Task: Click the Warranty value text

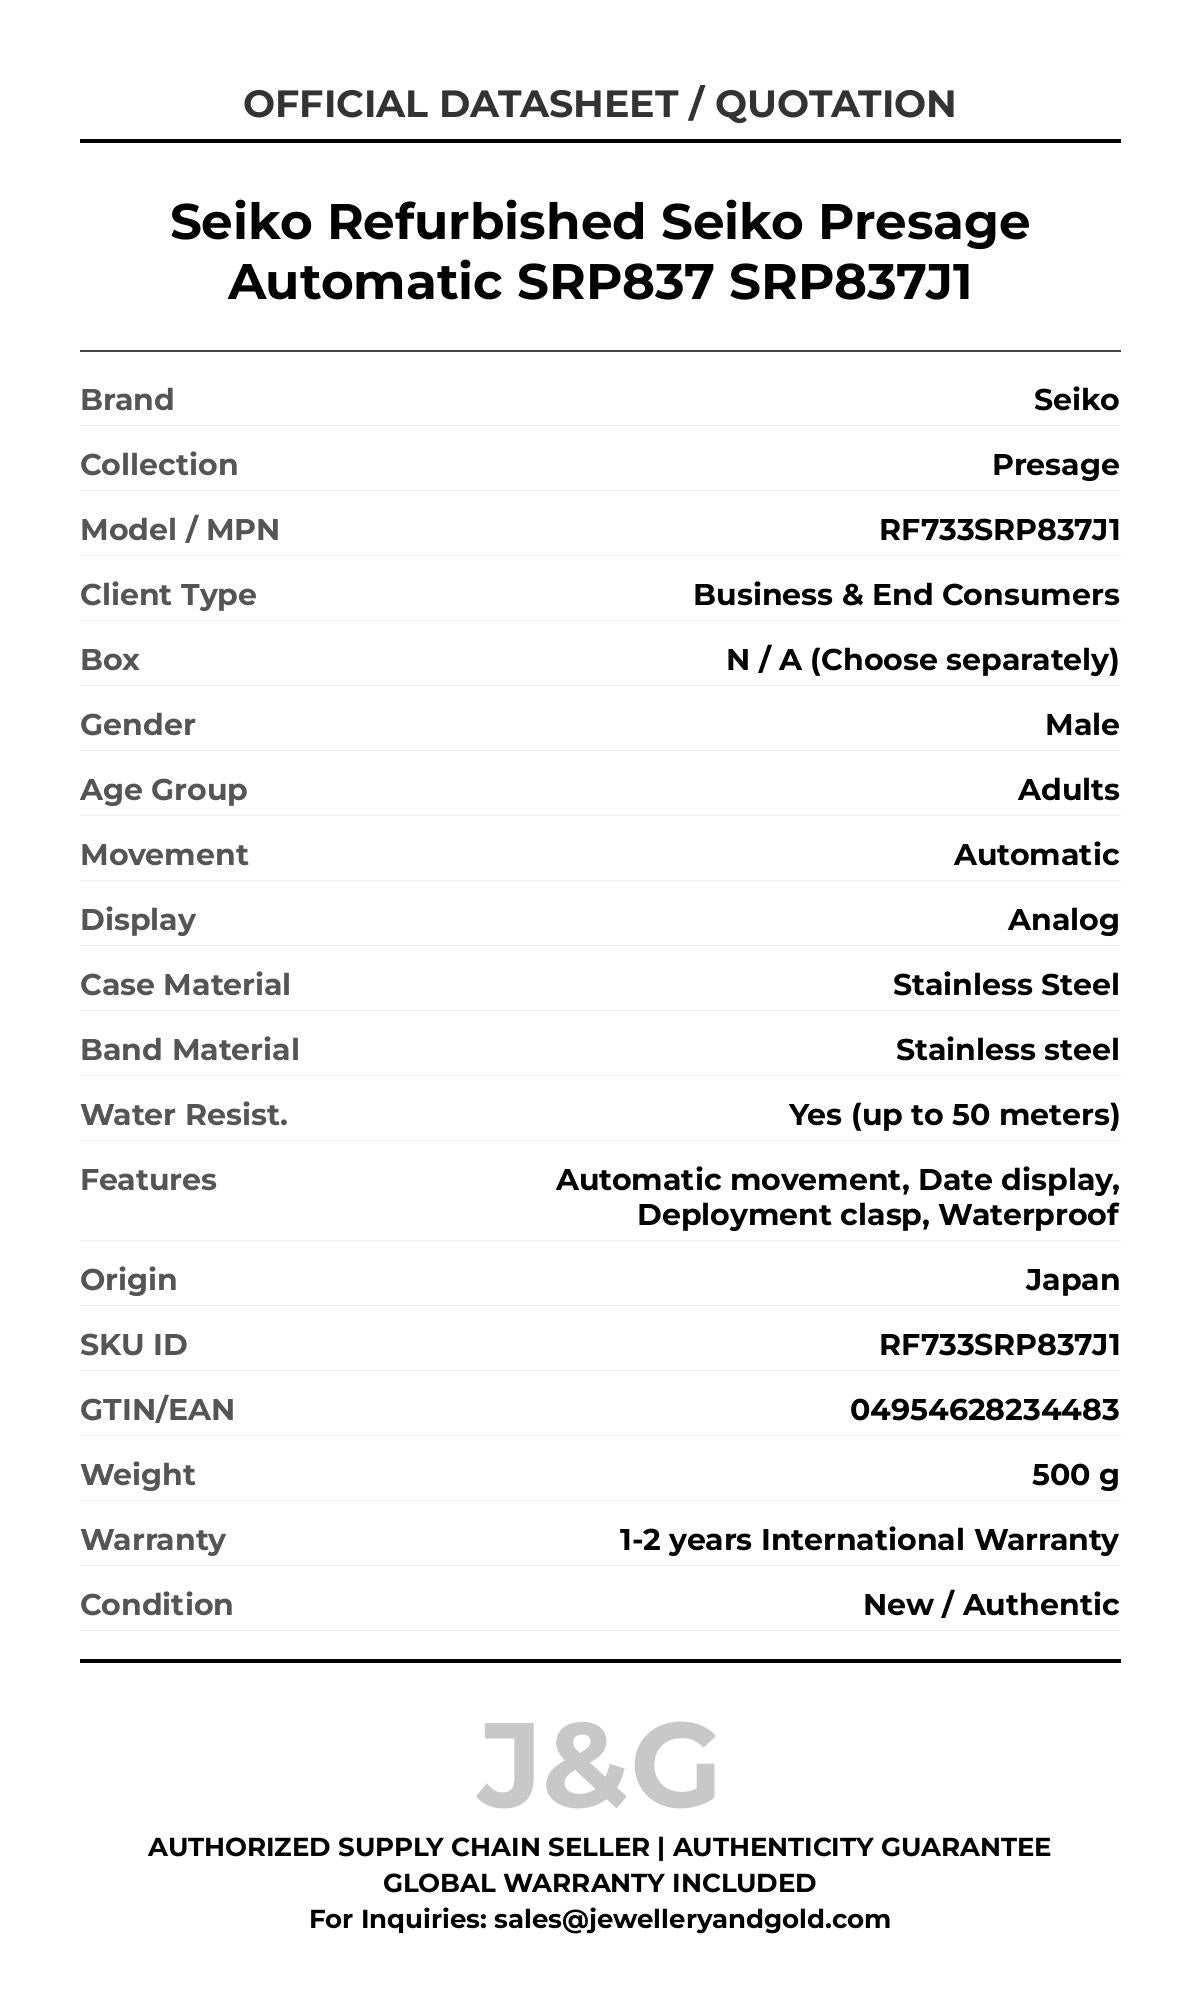Action: [x=868, y=1540]
